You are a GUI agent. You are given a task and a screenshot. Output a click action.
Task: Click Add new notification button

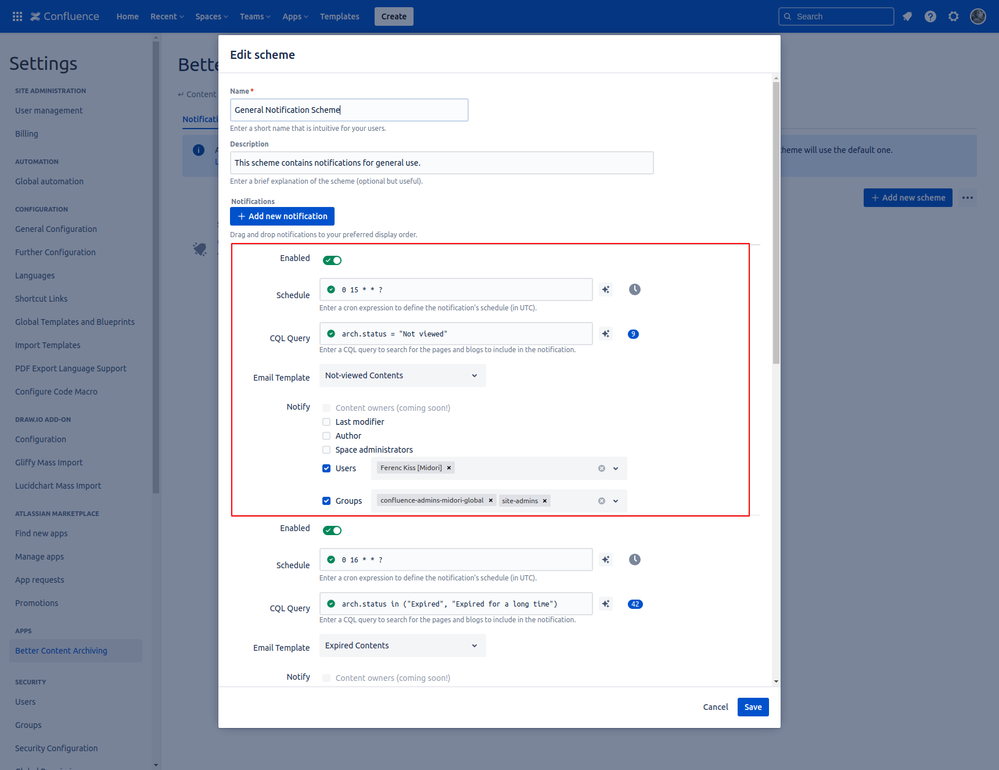click(x=282, y=217)
